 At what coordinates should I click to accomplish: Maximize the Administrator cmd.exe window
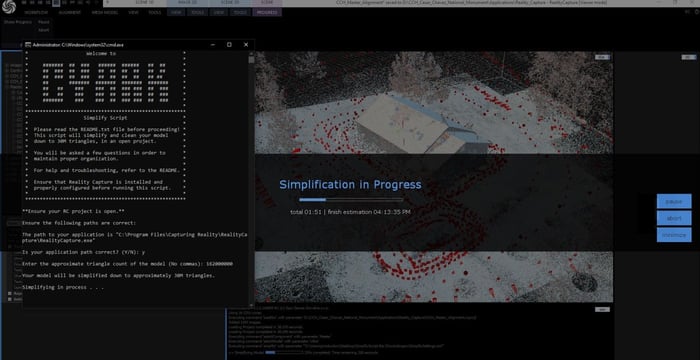pos(229,45)
